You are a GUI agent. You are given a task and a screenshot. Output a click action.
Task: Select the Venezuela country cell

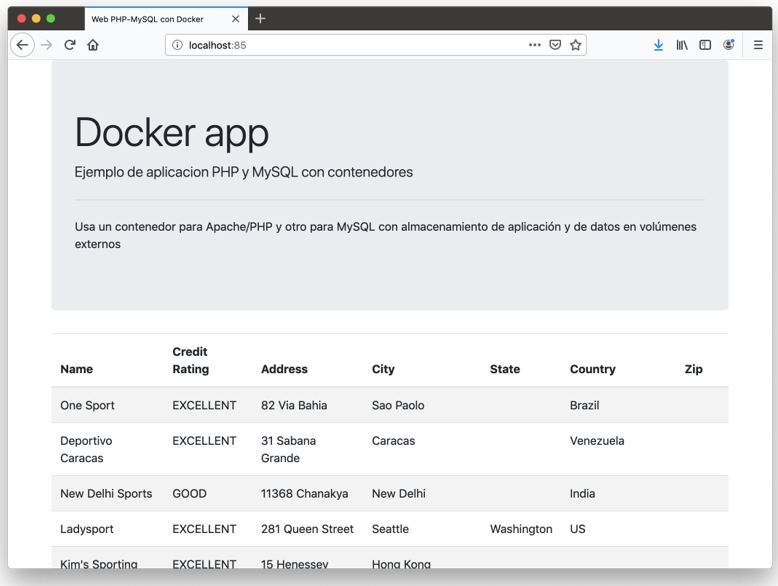[x=597, y=441]
